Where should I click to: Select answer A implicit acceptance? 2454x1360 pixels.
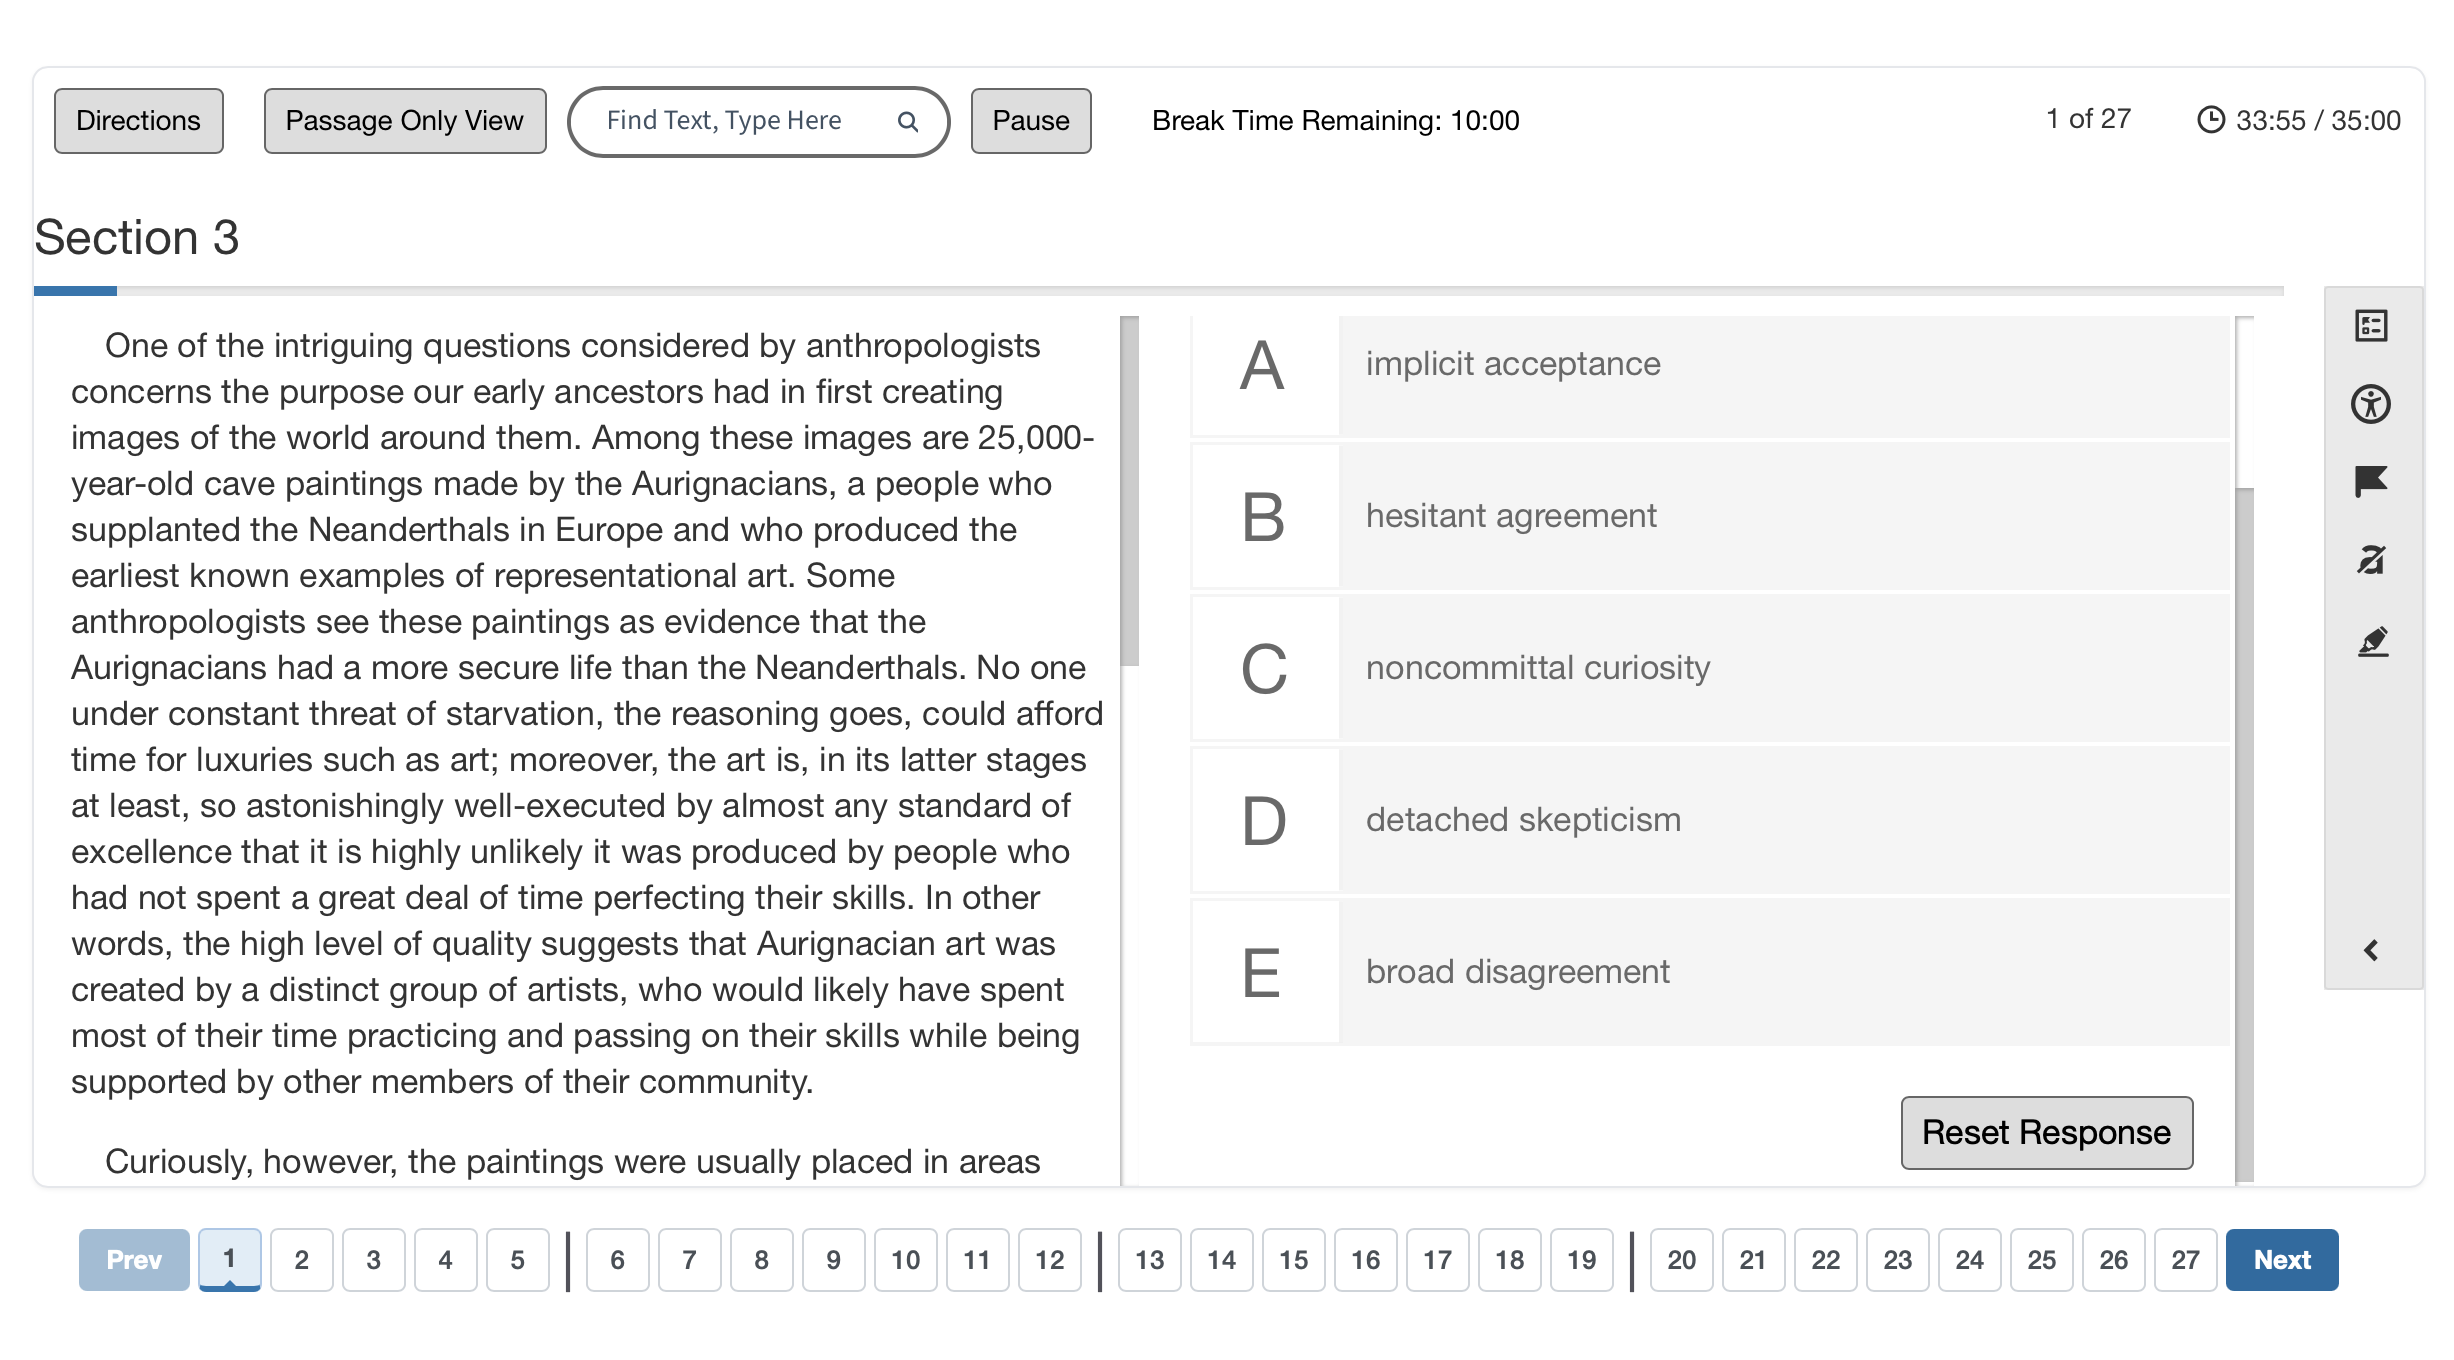[1710, 364]
